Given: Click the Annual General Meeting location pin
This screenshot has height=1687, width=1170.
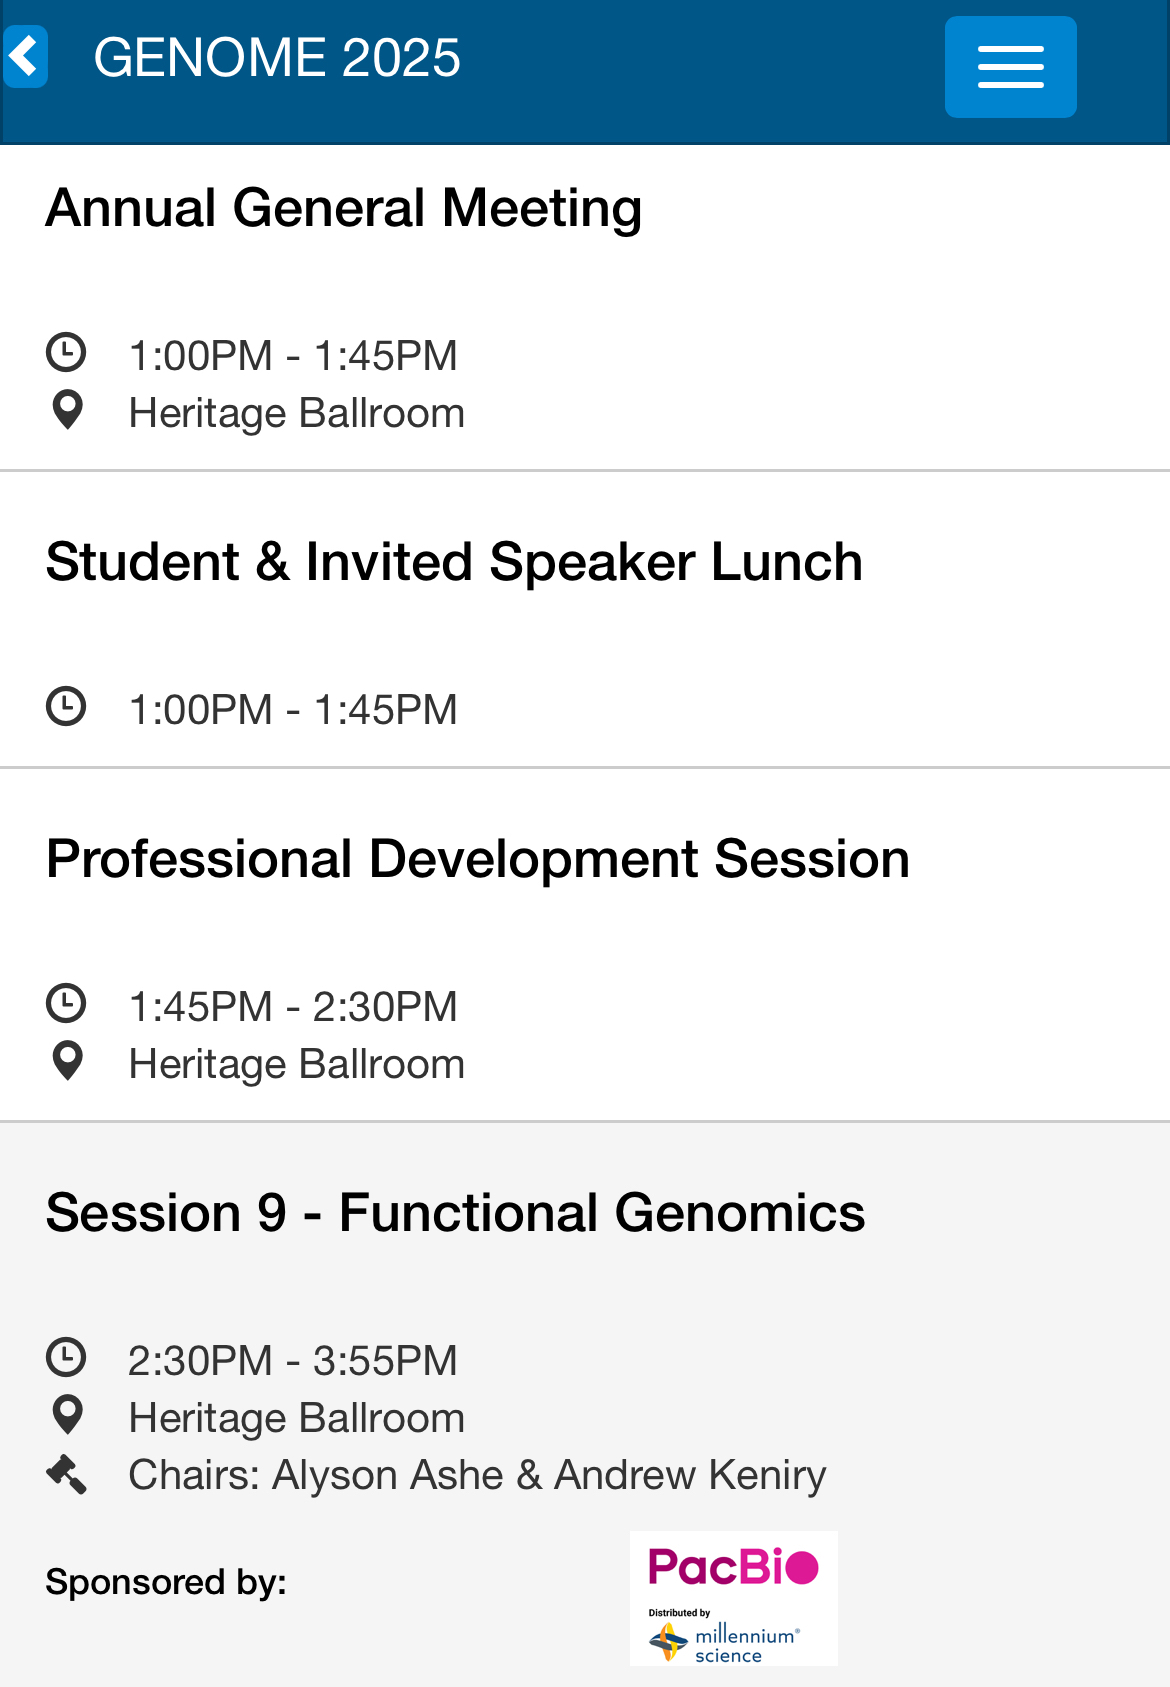Looking at the screenshot, I should point(67,410).
